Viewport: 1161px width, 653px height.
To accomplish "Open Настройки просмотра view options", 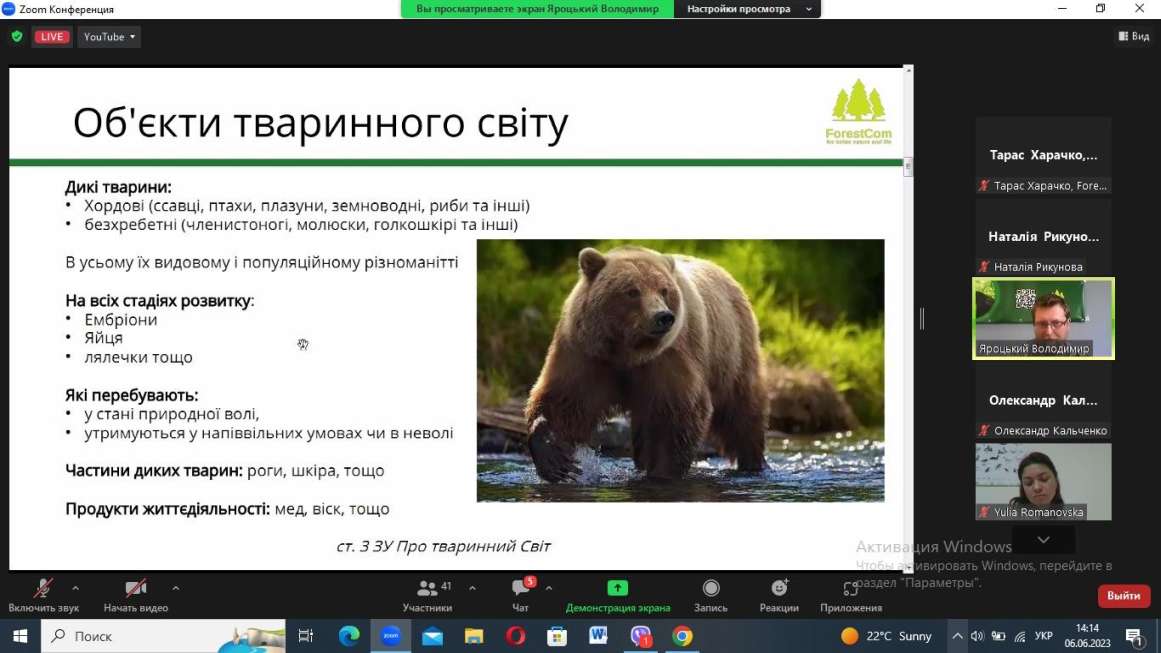I will point(747,9).
